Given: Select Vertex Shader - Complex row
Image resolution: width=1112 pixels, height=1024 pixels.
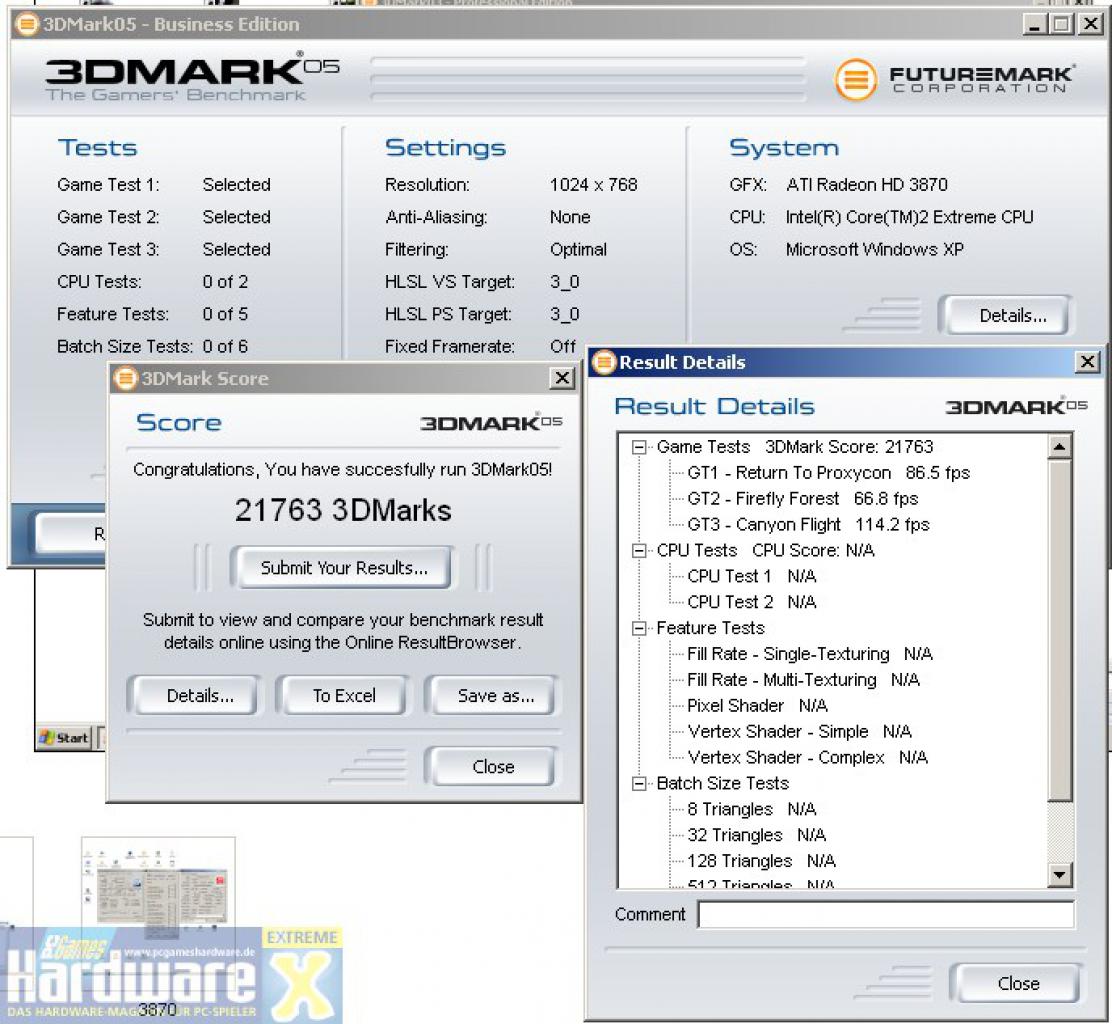Looking at the screenshot, I should [x=807, y=757].
